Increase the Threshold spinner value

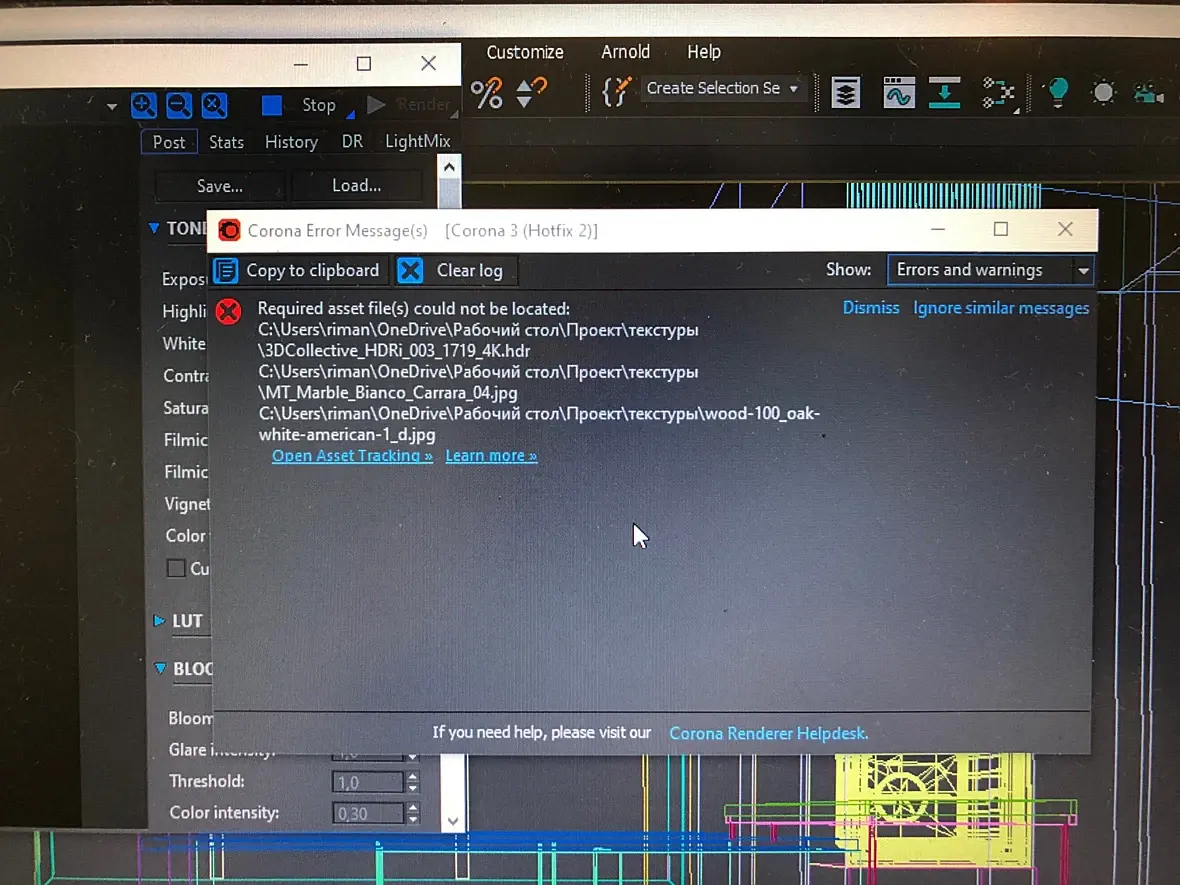(412, 777)
